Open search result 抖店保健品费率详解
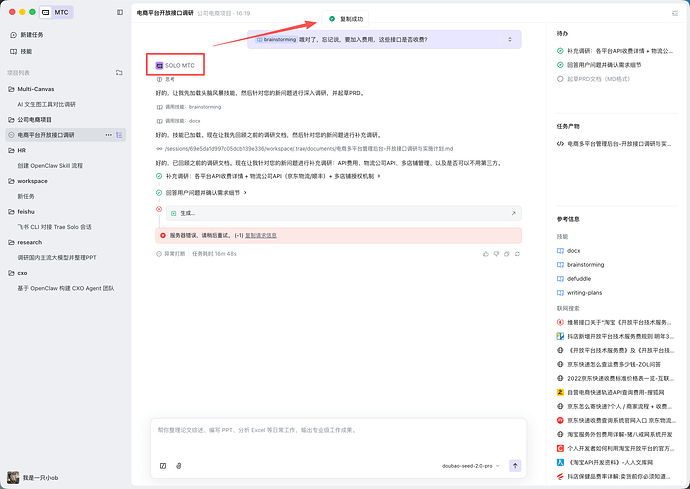This screenshot has width=690, height=489. (614, 477)
